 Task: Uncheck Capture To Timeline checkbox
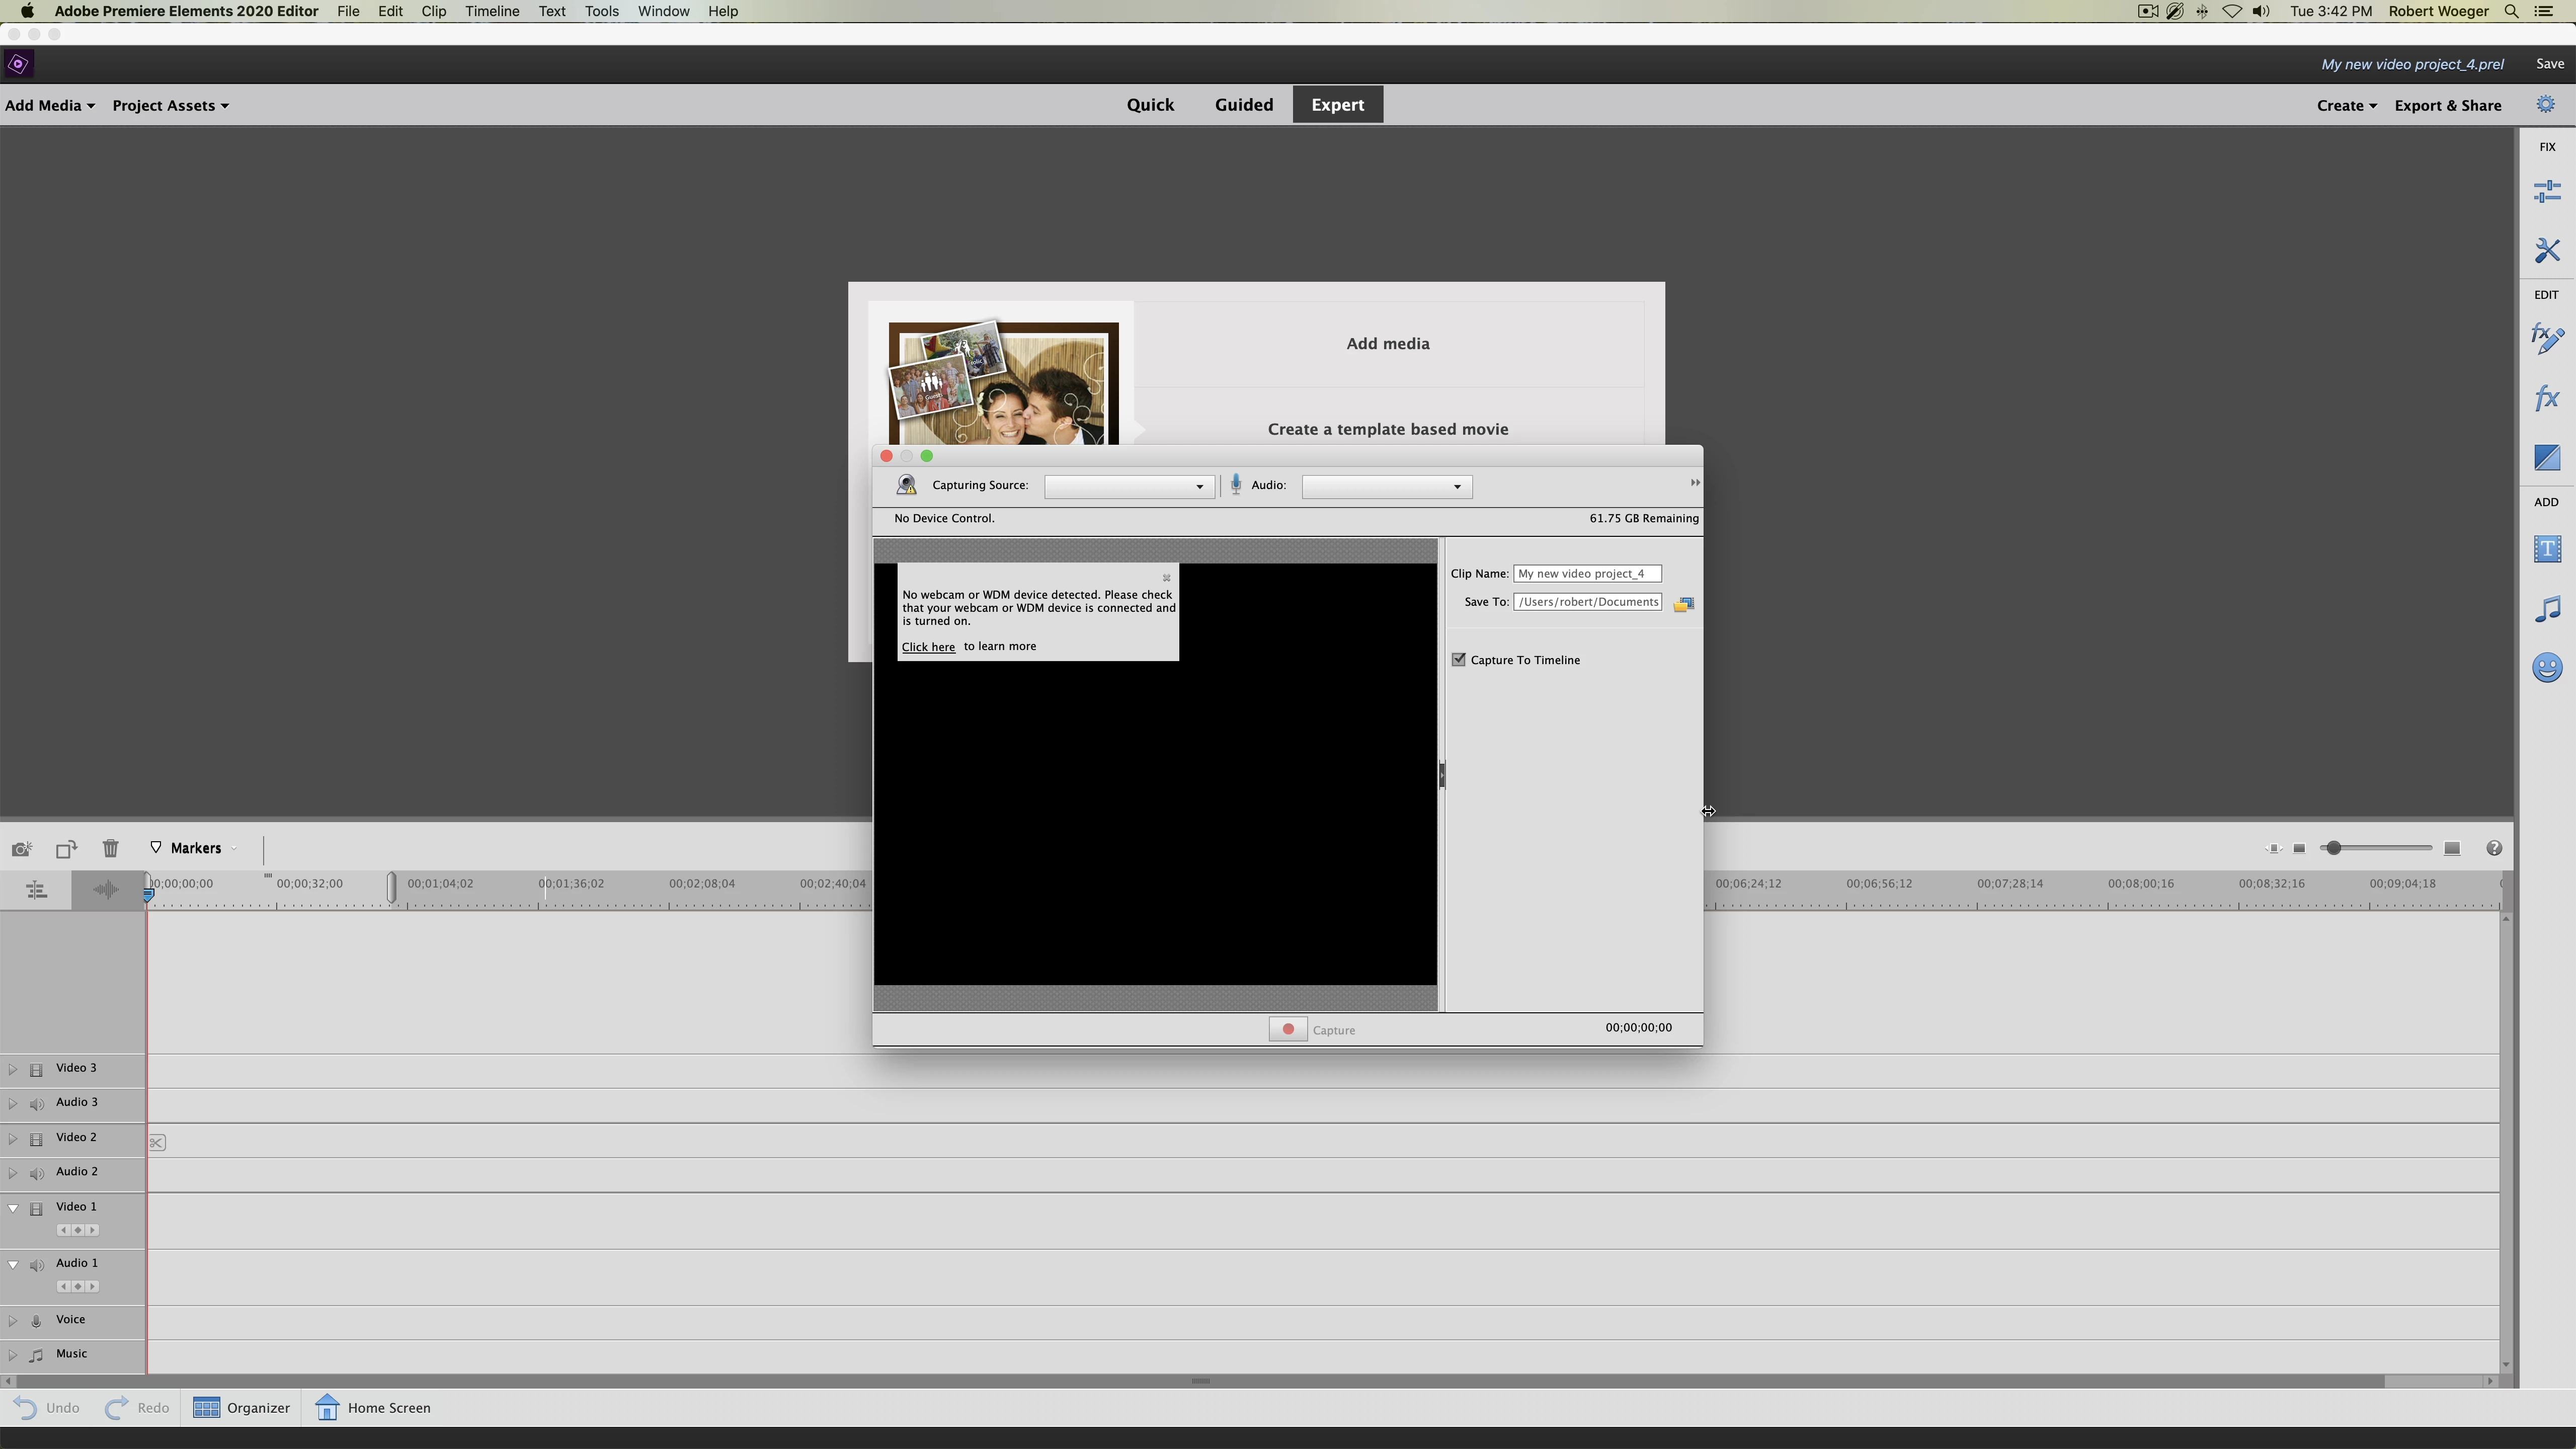click(x=1459, y=660)
